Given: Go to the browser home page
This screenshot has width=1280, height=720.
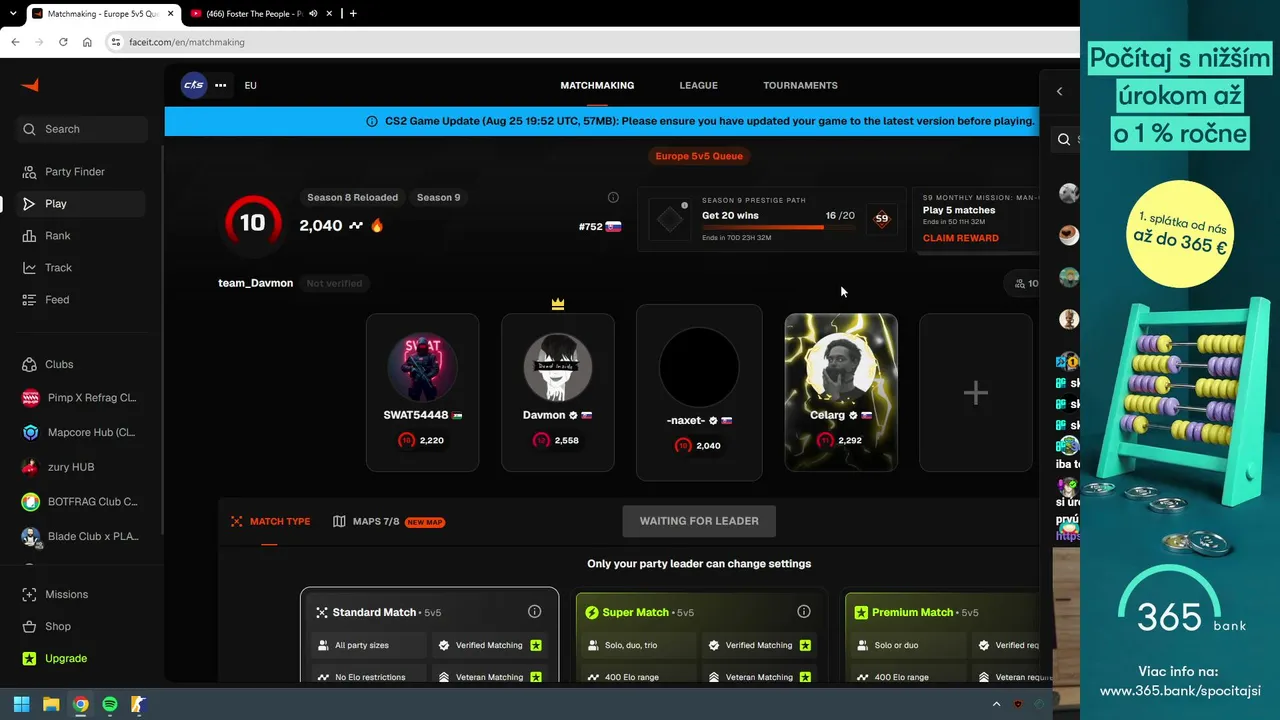Looking at the screenshot, I should click(87, 42).
